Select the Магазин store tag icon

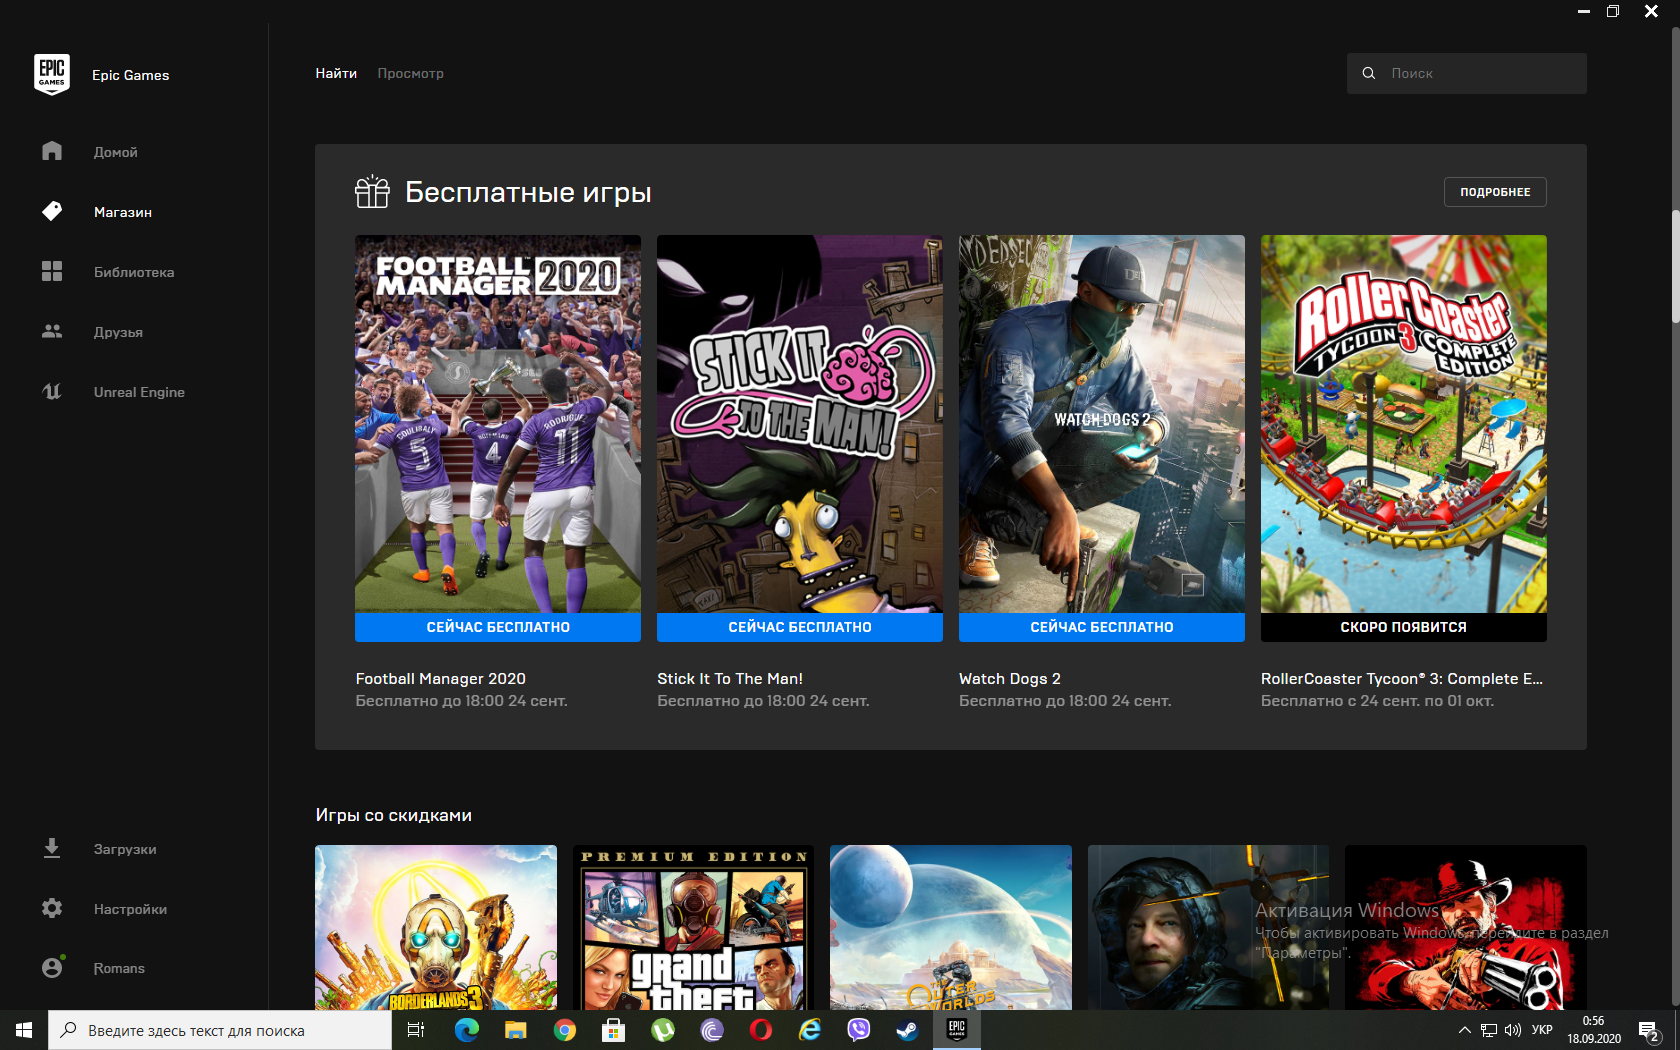52,211
